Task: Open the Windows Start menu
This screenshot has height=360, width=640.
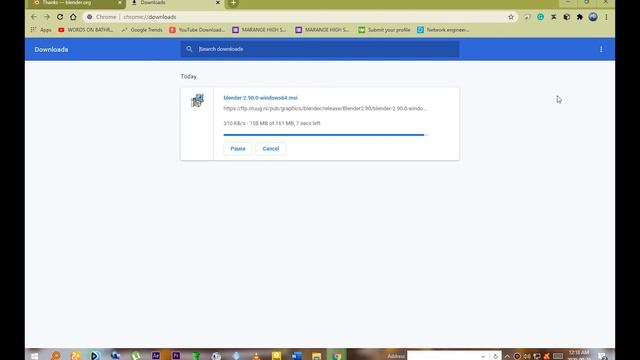Action: click(x=35, y=356)
